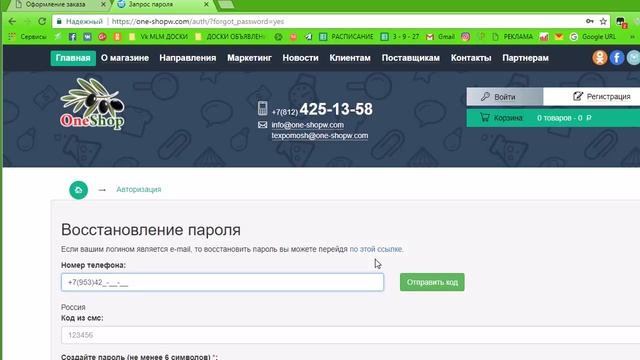Open the browser extension icon with red badge
Viewport: 640px width, 360px height.
[x=621, y=22]
